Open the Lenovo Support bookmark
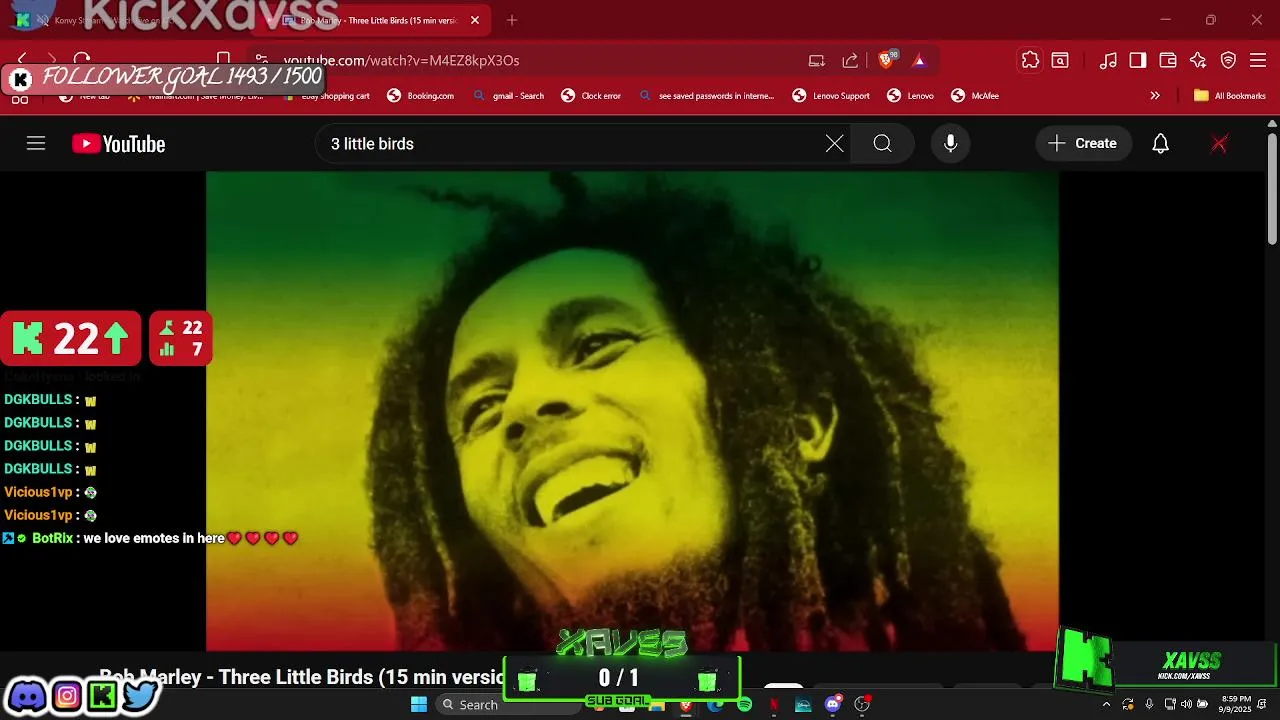Viewport: 1280px width, 720px height. [831, 96]
